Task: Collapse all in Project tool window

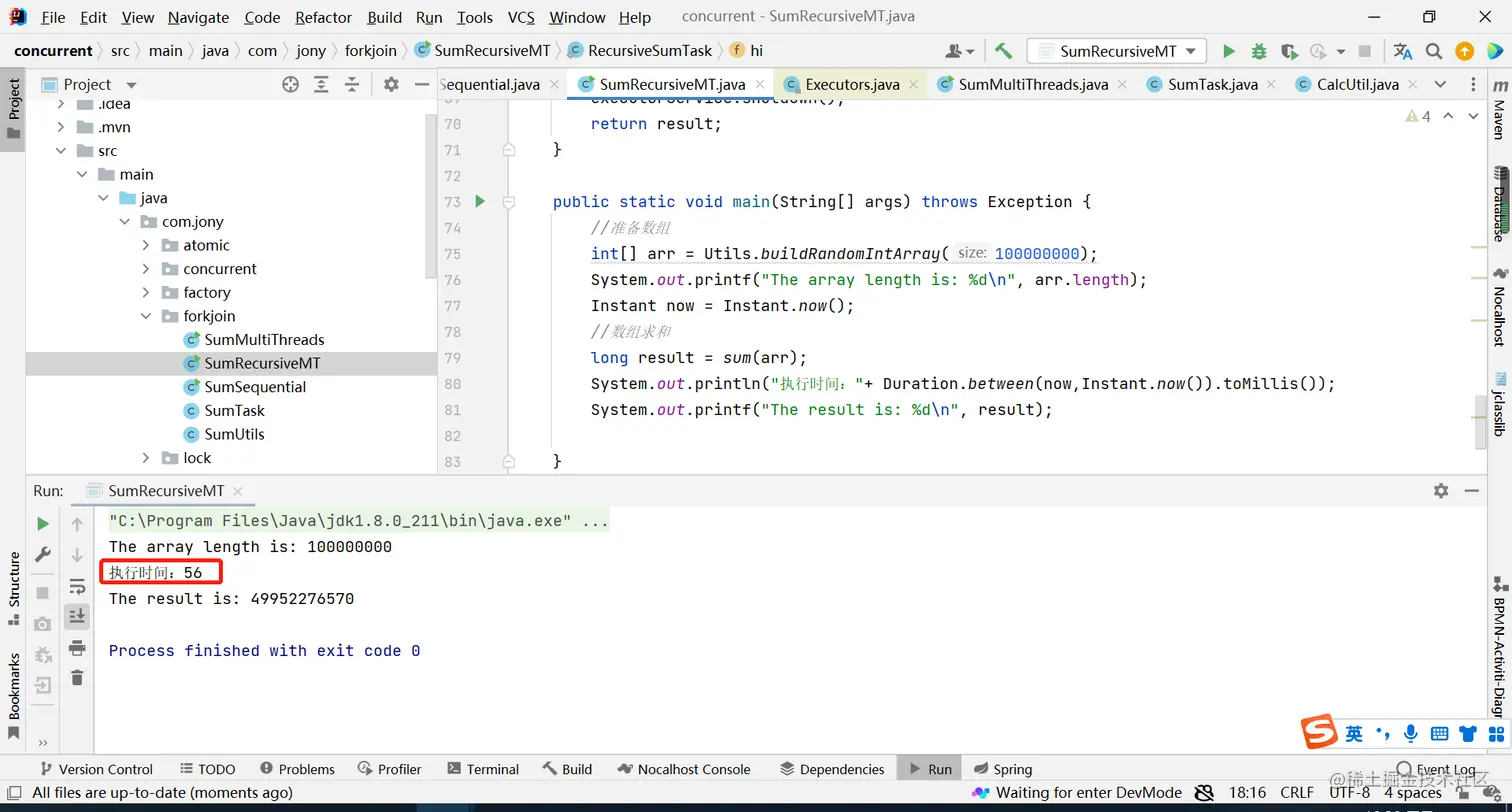Action: click(x=352, y=85)
